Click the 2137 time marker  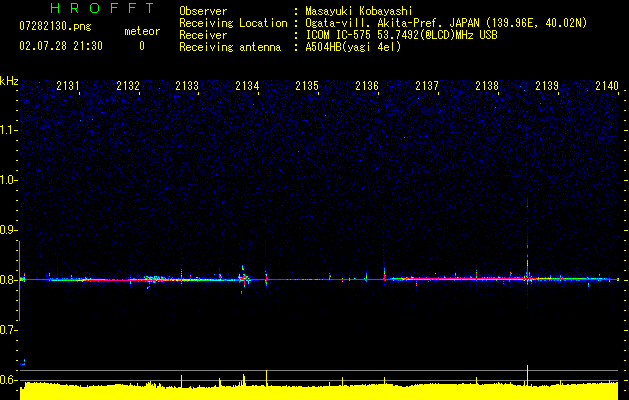pyautogui.click(x=427, y=86)
